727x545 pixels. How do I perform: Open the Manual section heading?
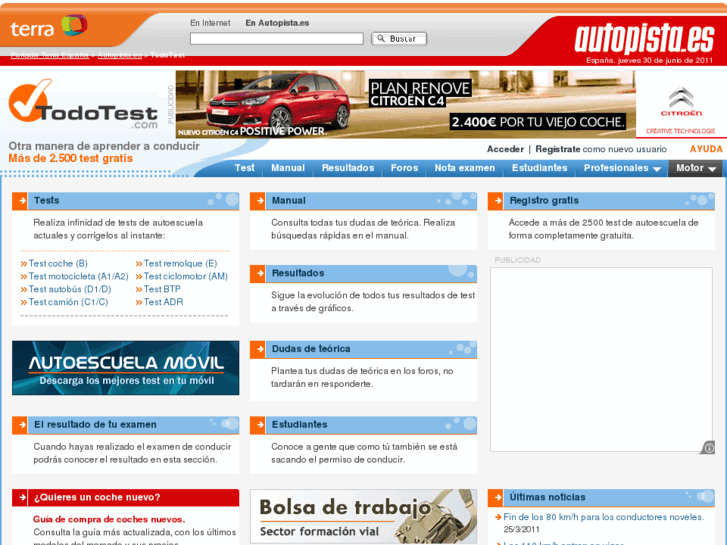pyautogui.click(x=288, y=200)
